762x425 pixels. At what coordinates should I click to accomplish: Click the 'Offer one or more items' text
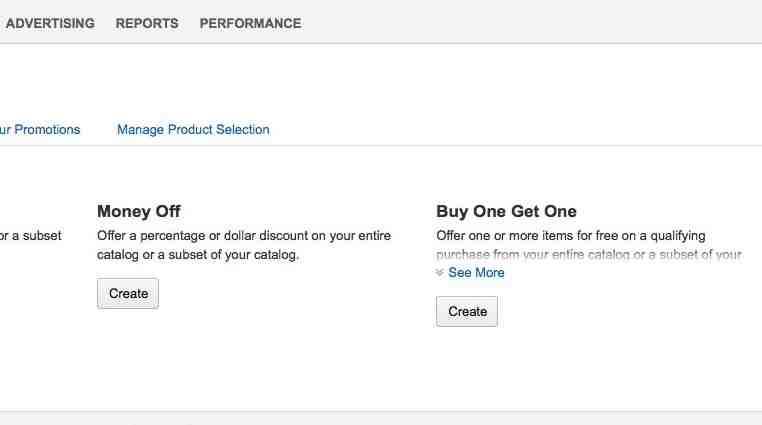[x=571, y=236]
